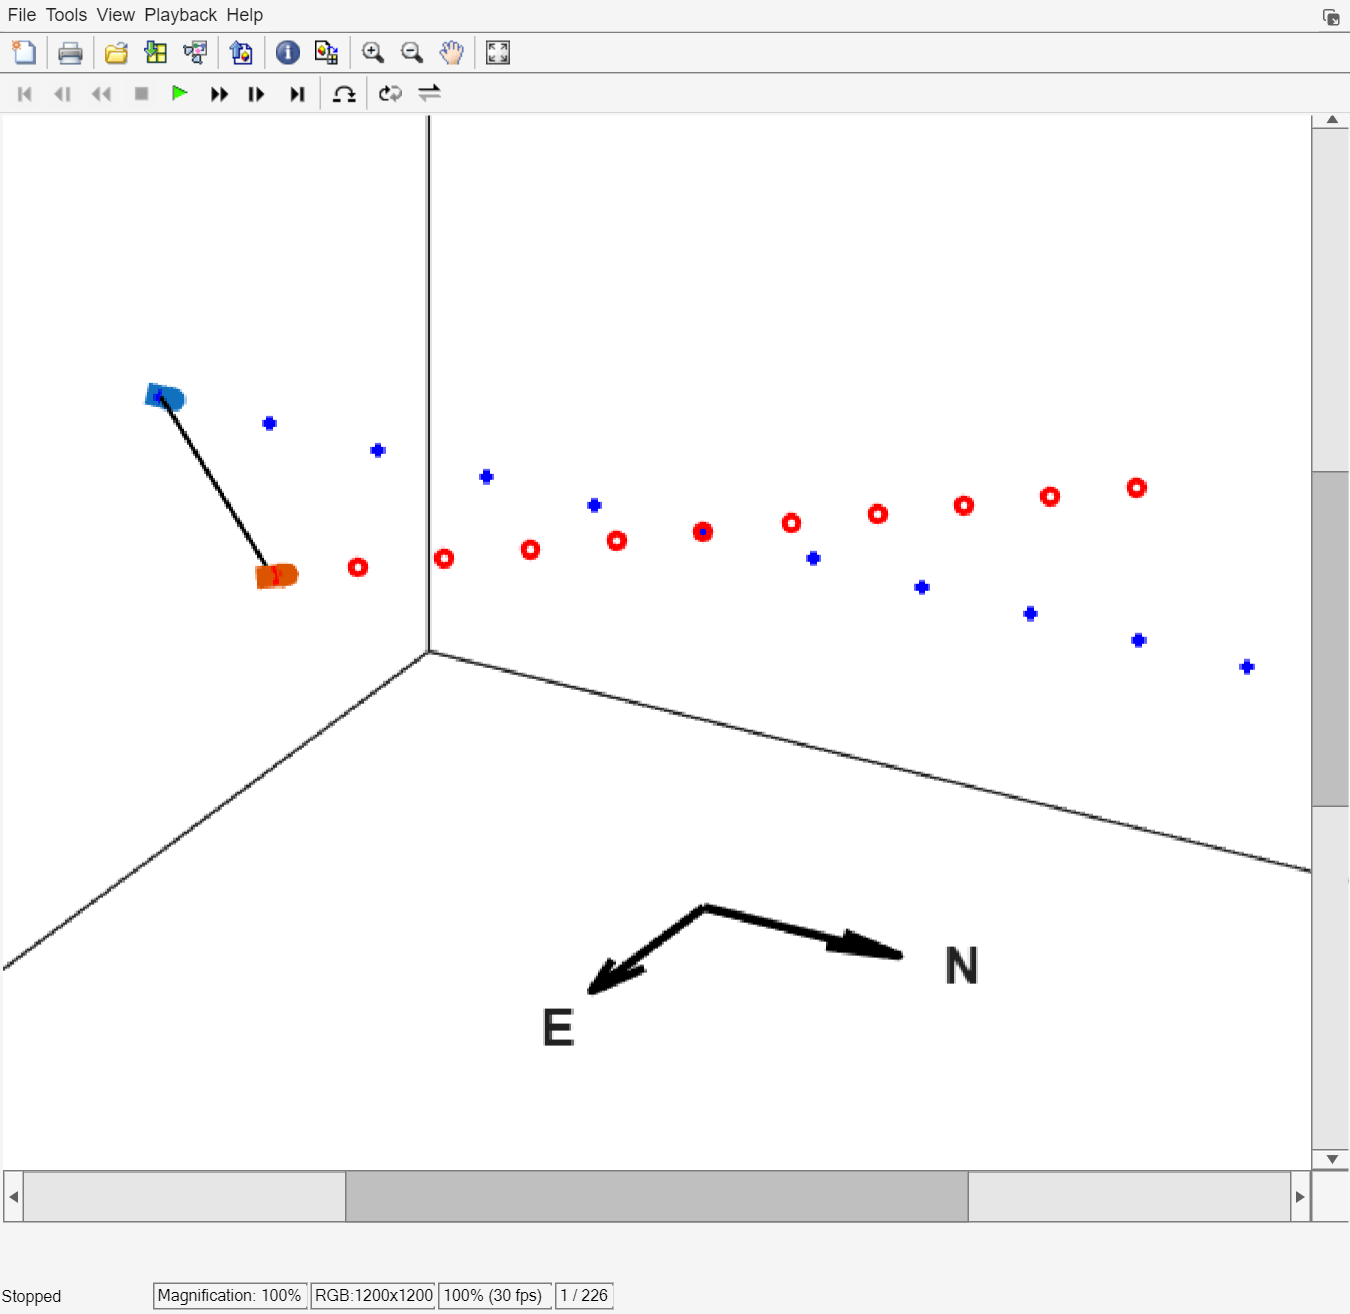Click the vertical scrollbar up arrow
This screenshot has height=1314, width=1350.
[1332, 120]
